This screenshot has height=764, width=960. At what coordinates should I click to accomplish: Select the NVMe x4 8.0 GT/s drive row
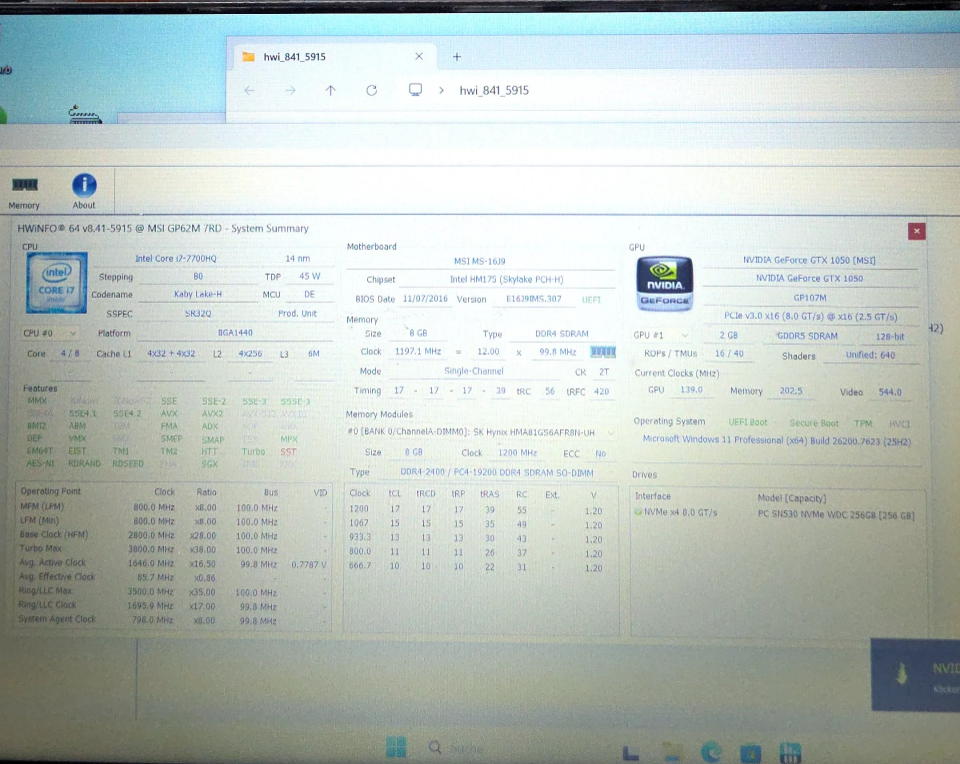[775, 514]
